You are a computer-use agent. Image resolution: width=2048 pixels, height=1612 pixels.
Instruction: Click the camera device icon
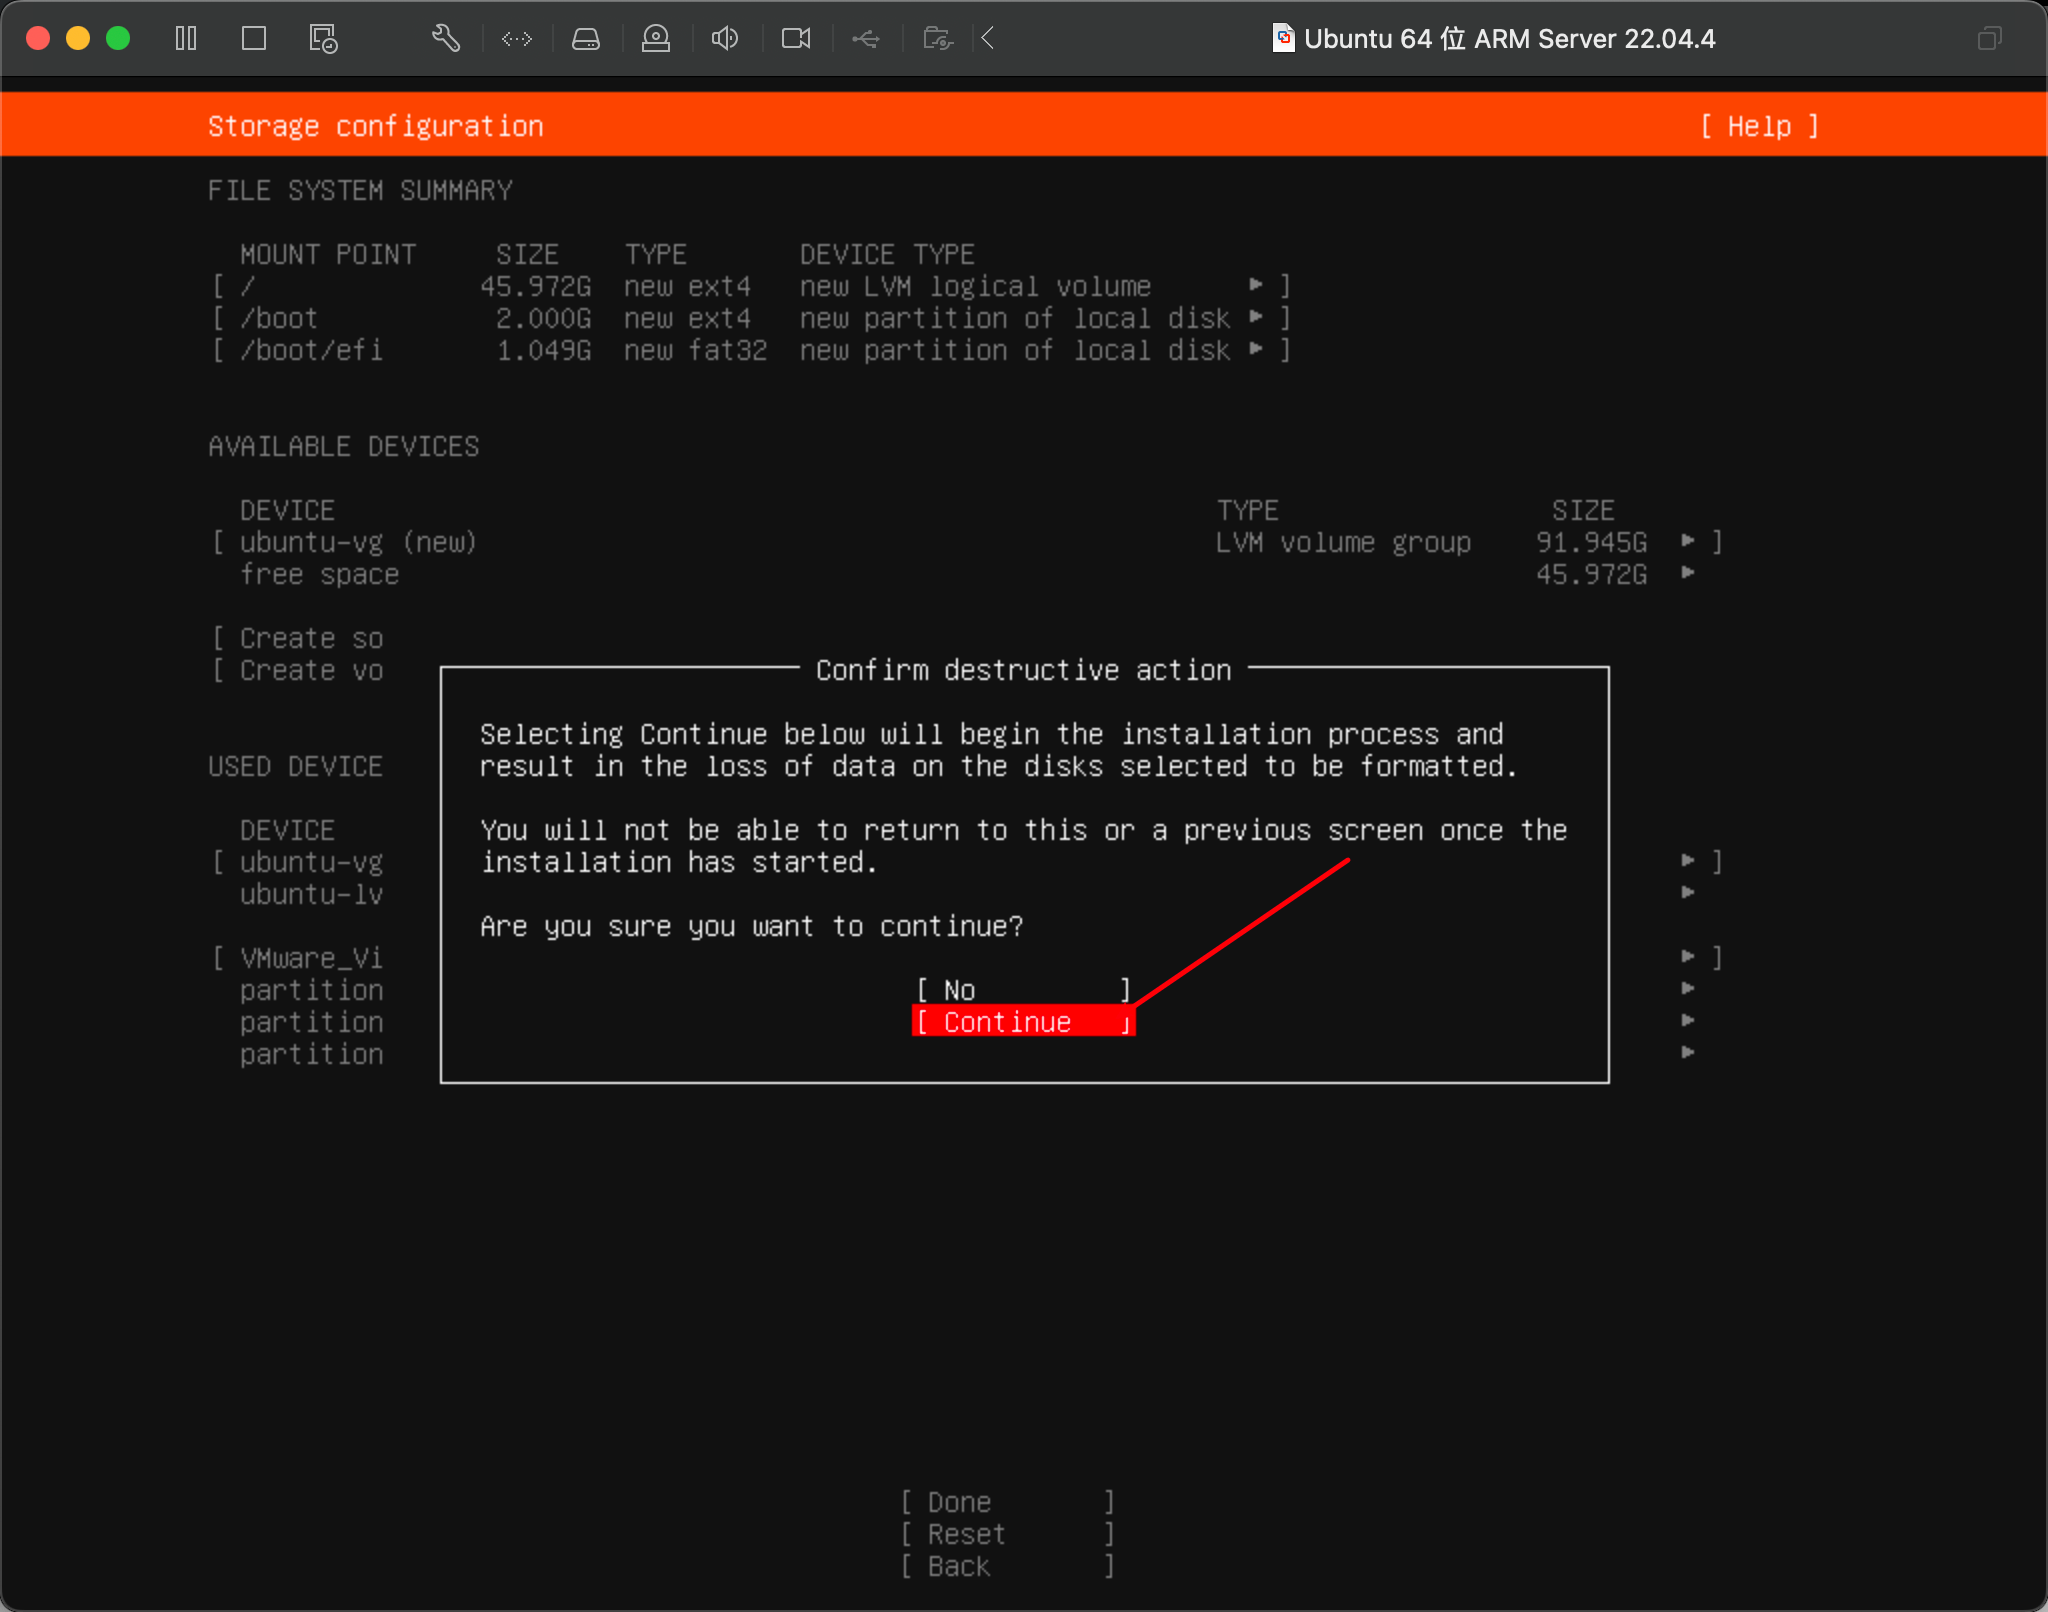pos(796,39)
